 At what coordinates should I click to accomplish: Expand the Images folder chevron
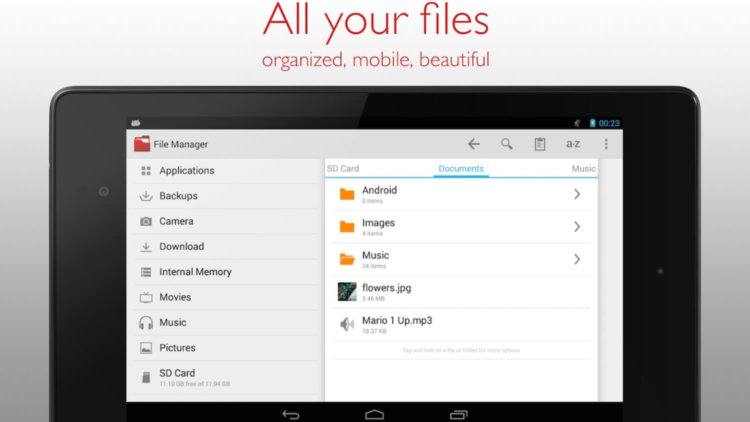[577, 227]
